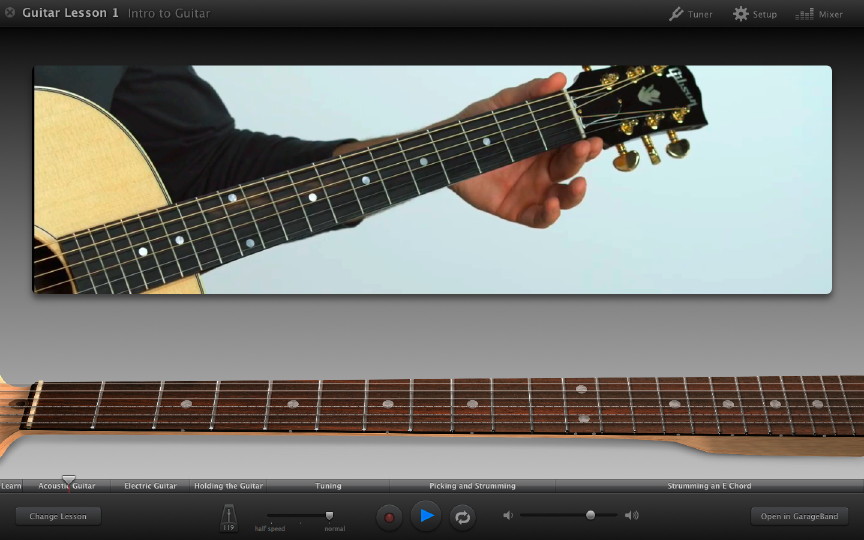This screenshot has width=864, height=540.
Task: Click the lesson video frame
Action: tap(432, 180)
